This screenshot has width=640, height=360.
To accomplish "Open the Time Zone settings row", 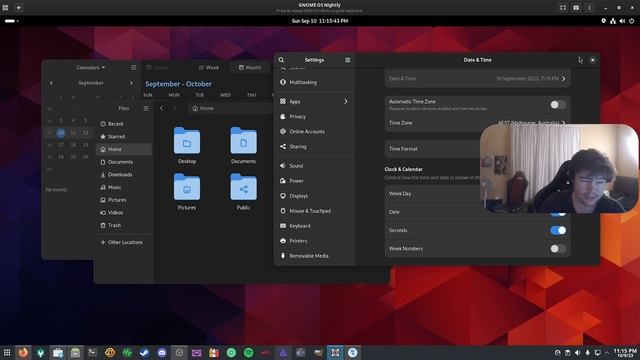I will (x=478, y=123).
